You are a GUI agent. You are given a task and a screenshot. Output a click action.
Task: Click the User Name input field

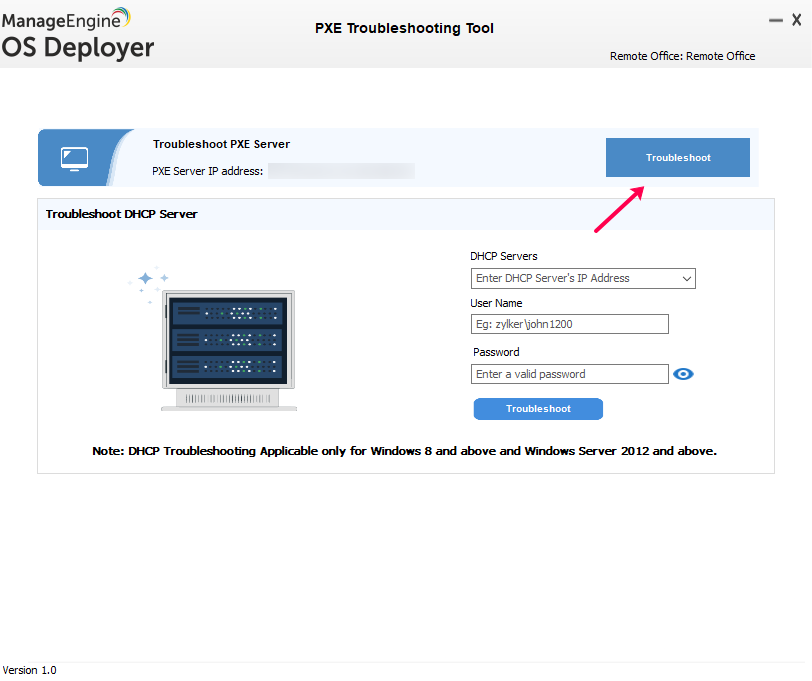(569, 324)
